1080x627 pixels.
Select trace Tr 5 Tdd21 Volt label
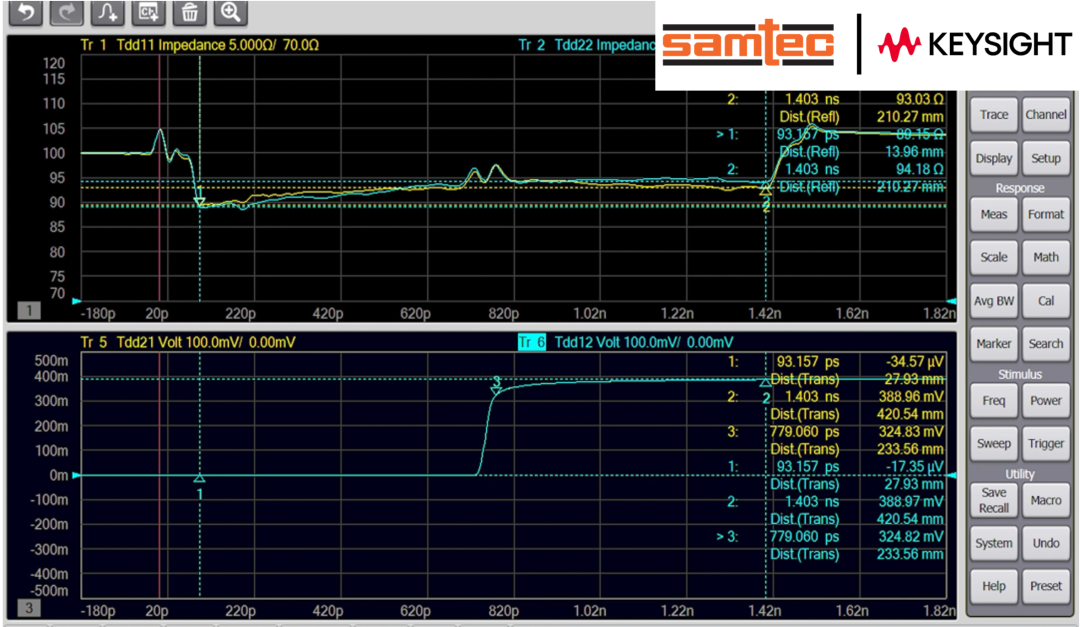[188, 342]
